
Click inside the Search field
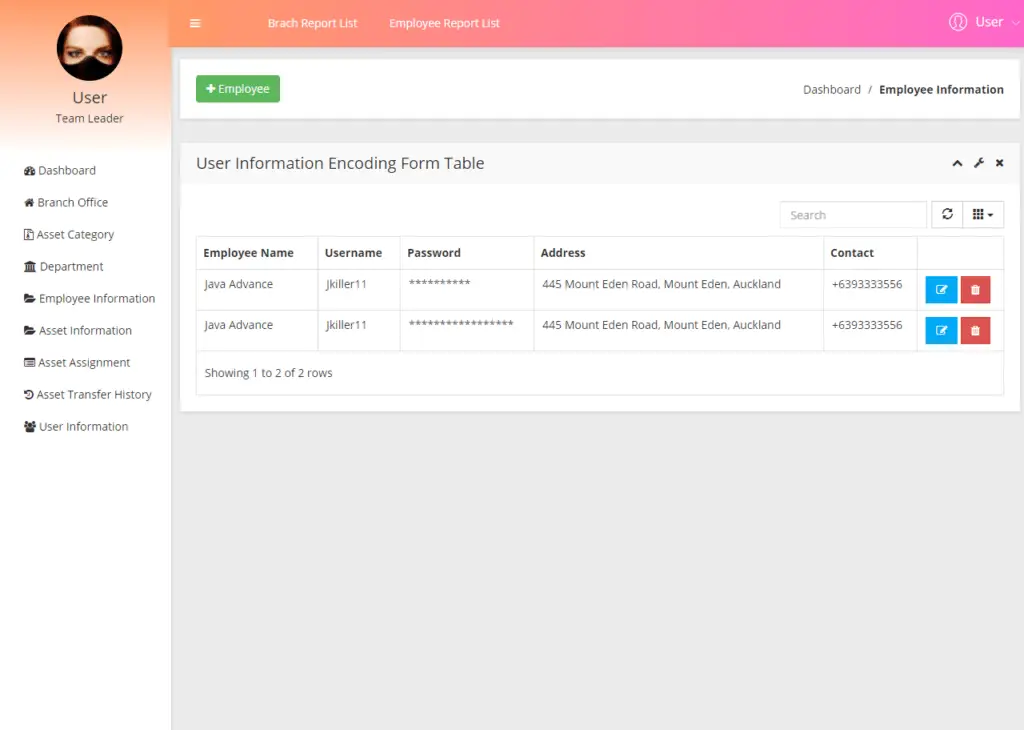point(852,214)
